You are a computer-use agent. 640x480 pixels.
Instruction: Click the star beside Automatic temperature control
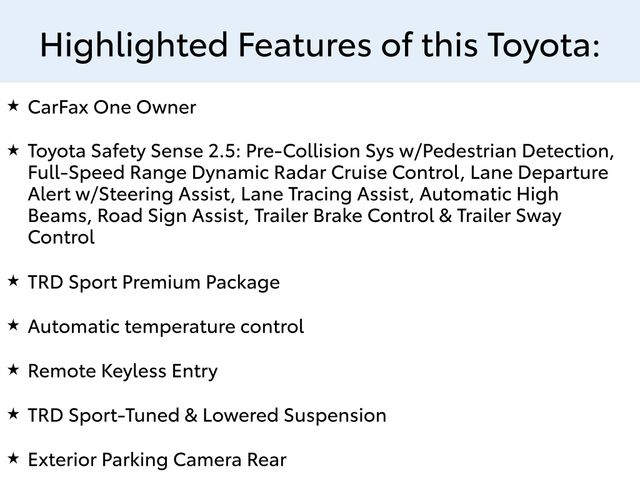tap(13, 325)
